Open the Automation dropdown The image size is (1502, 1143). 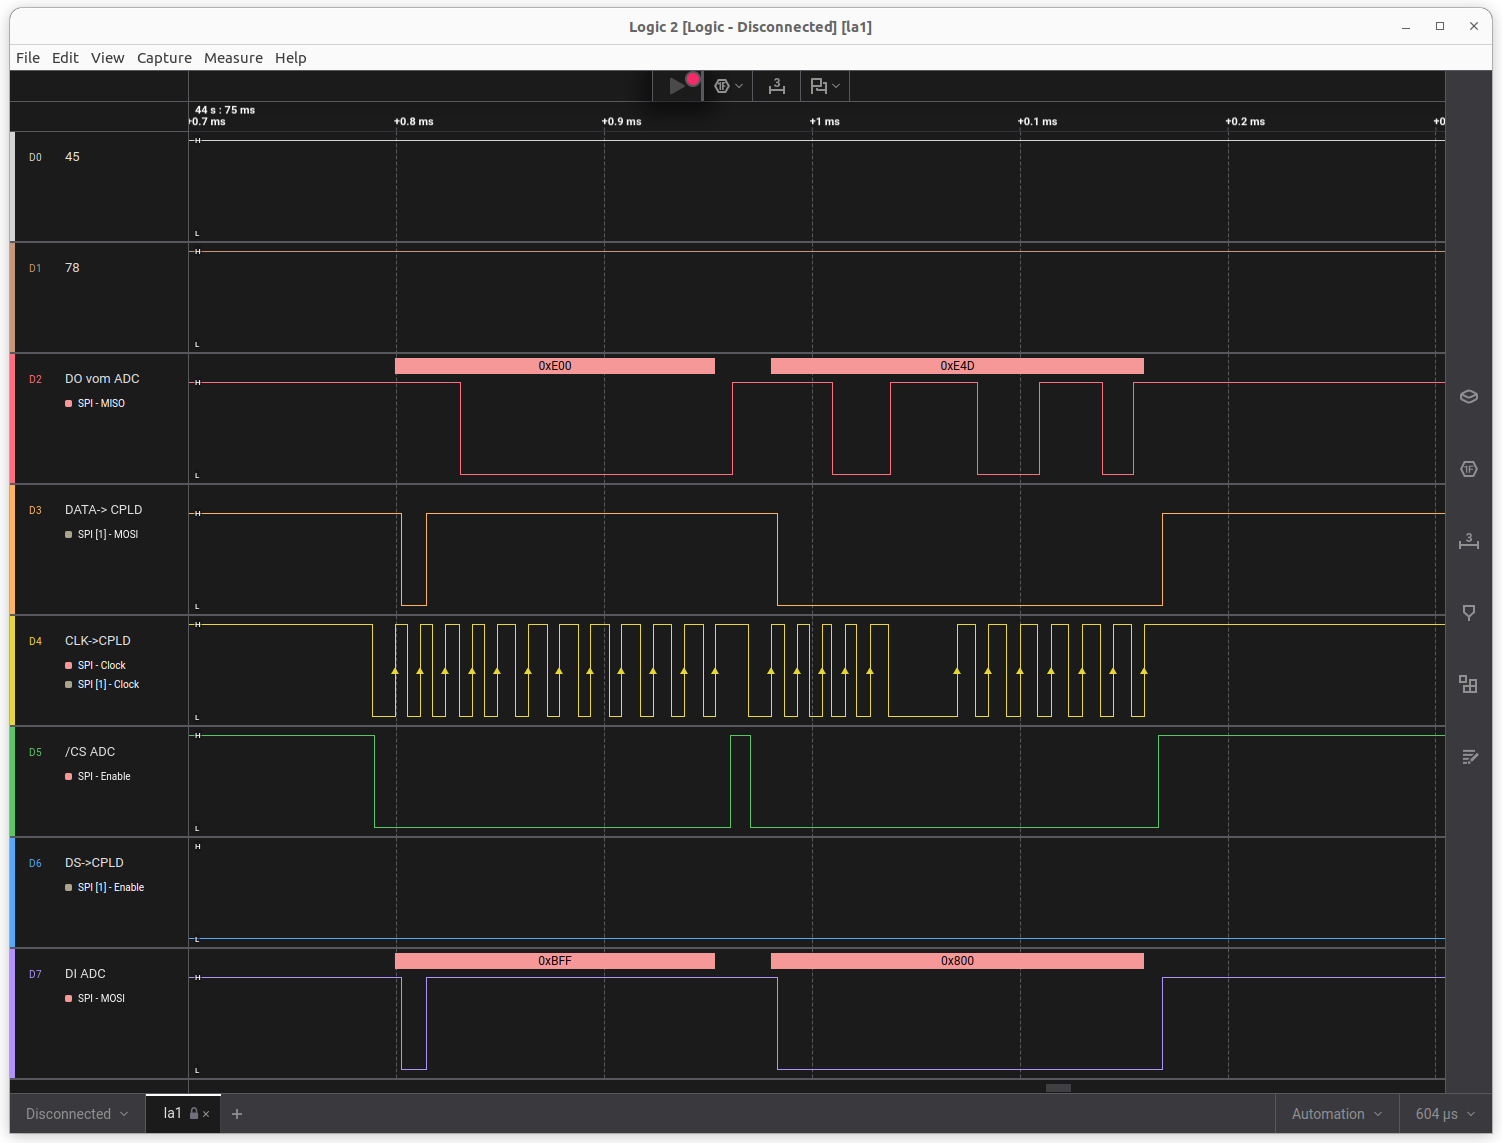(1336, 1114)
